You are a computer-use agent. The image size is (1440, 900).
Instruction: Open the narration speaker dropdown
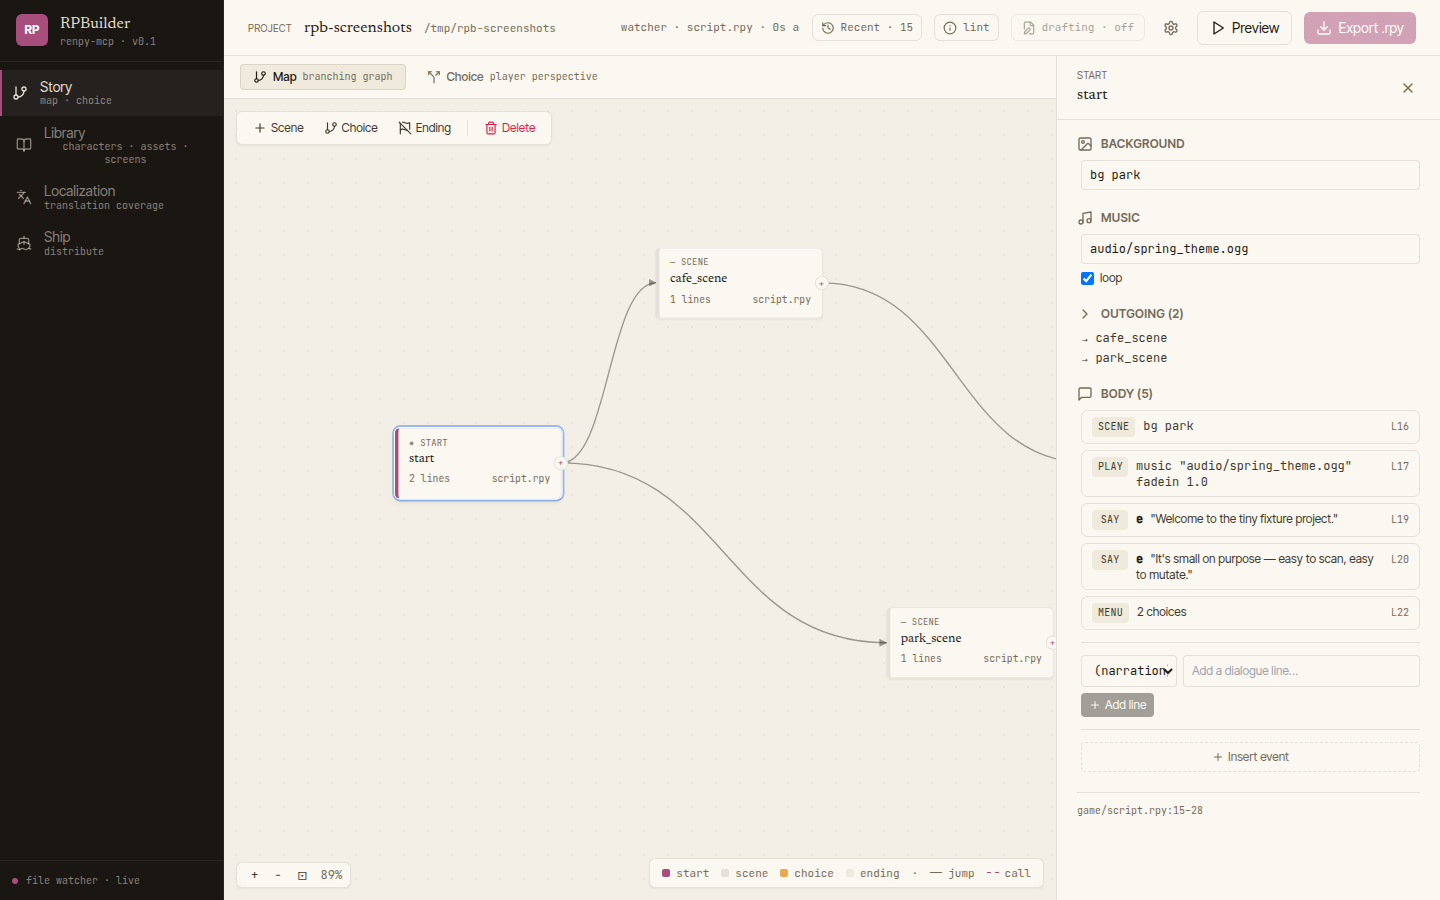point(1129,671)
